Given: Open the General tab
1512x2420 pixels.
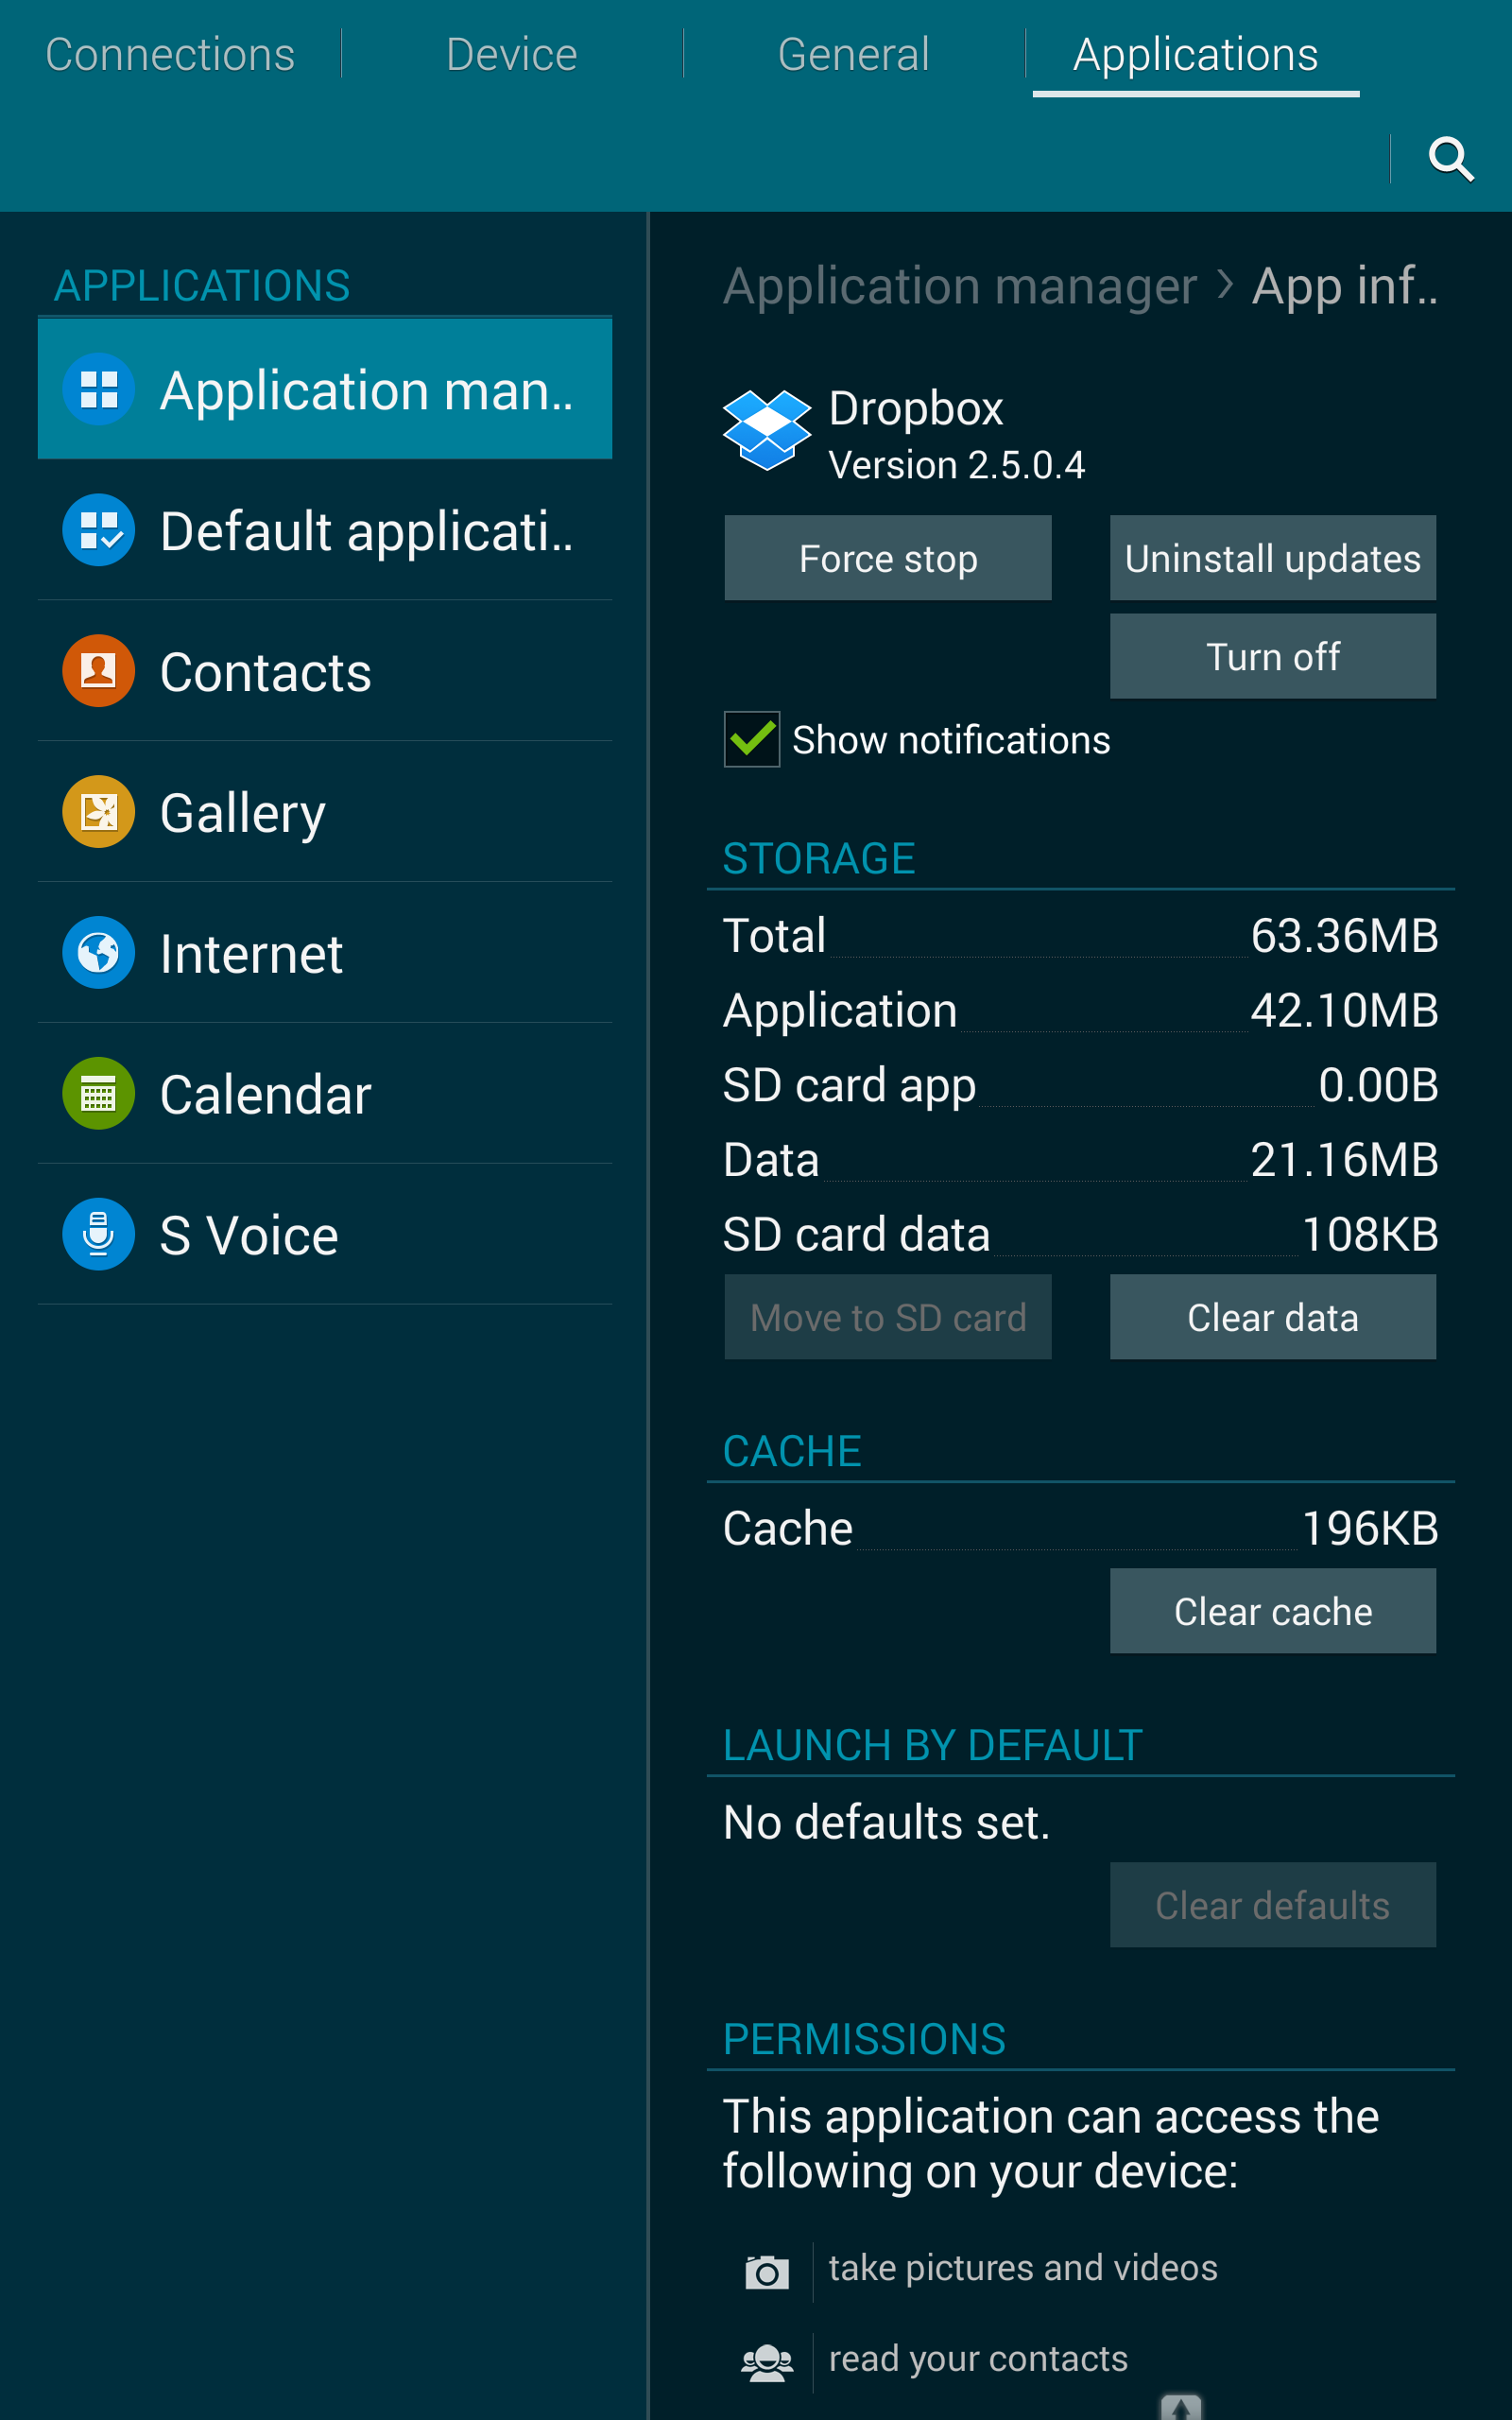Looking at the screenshot, I should point(853,55).
